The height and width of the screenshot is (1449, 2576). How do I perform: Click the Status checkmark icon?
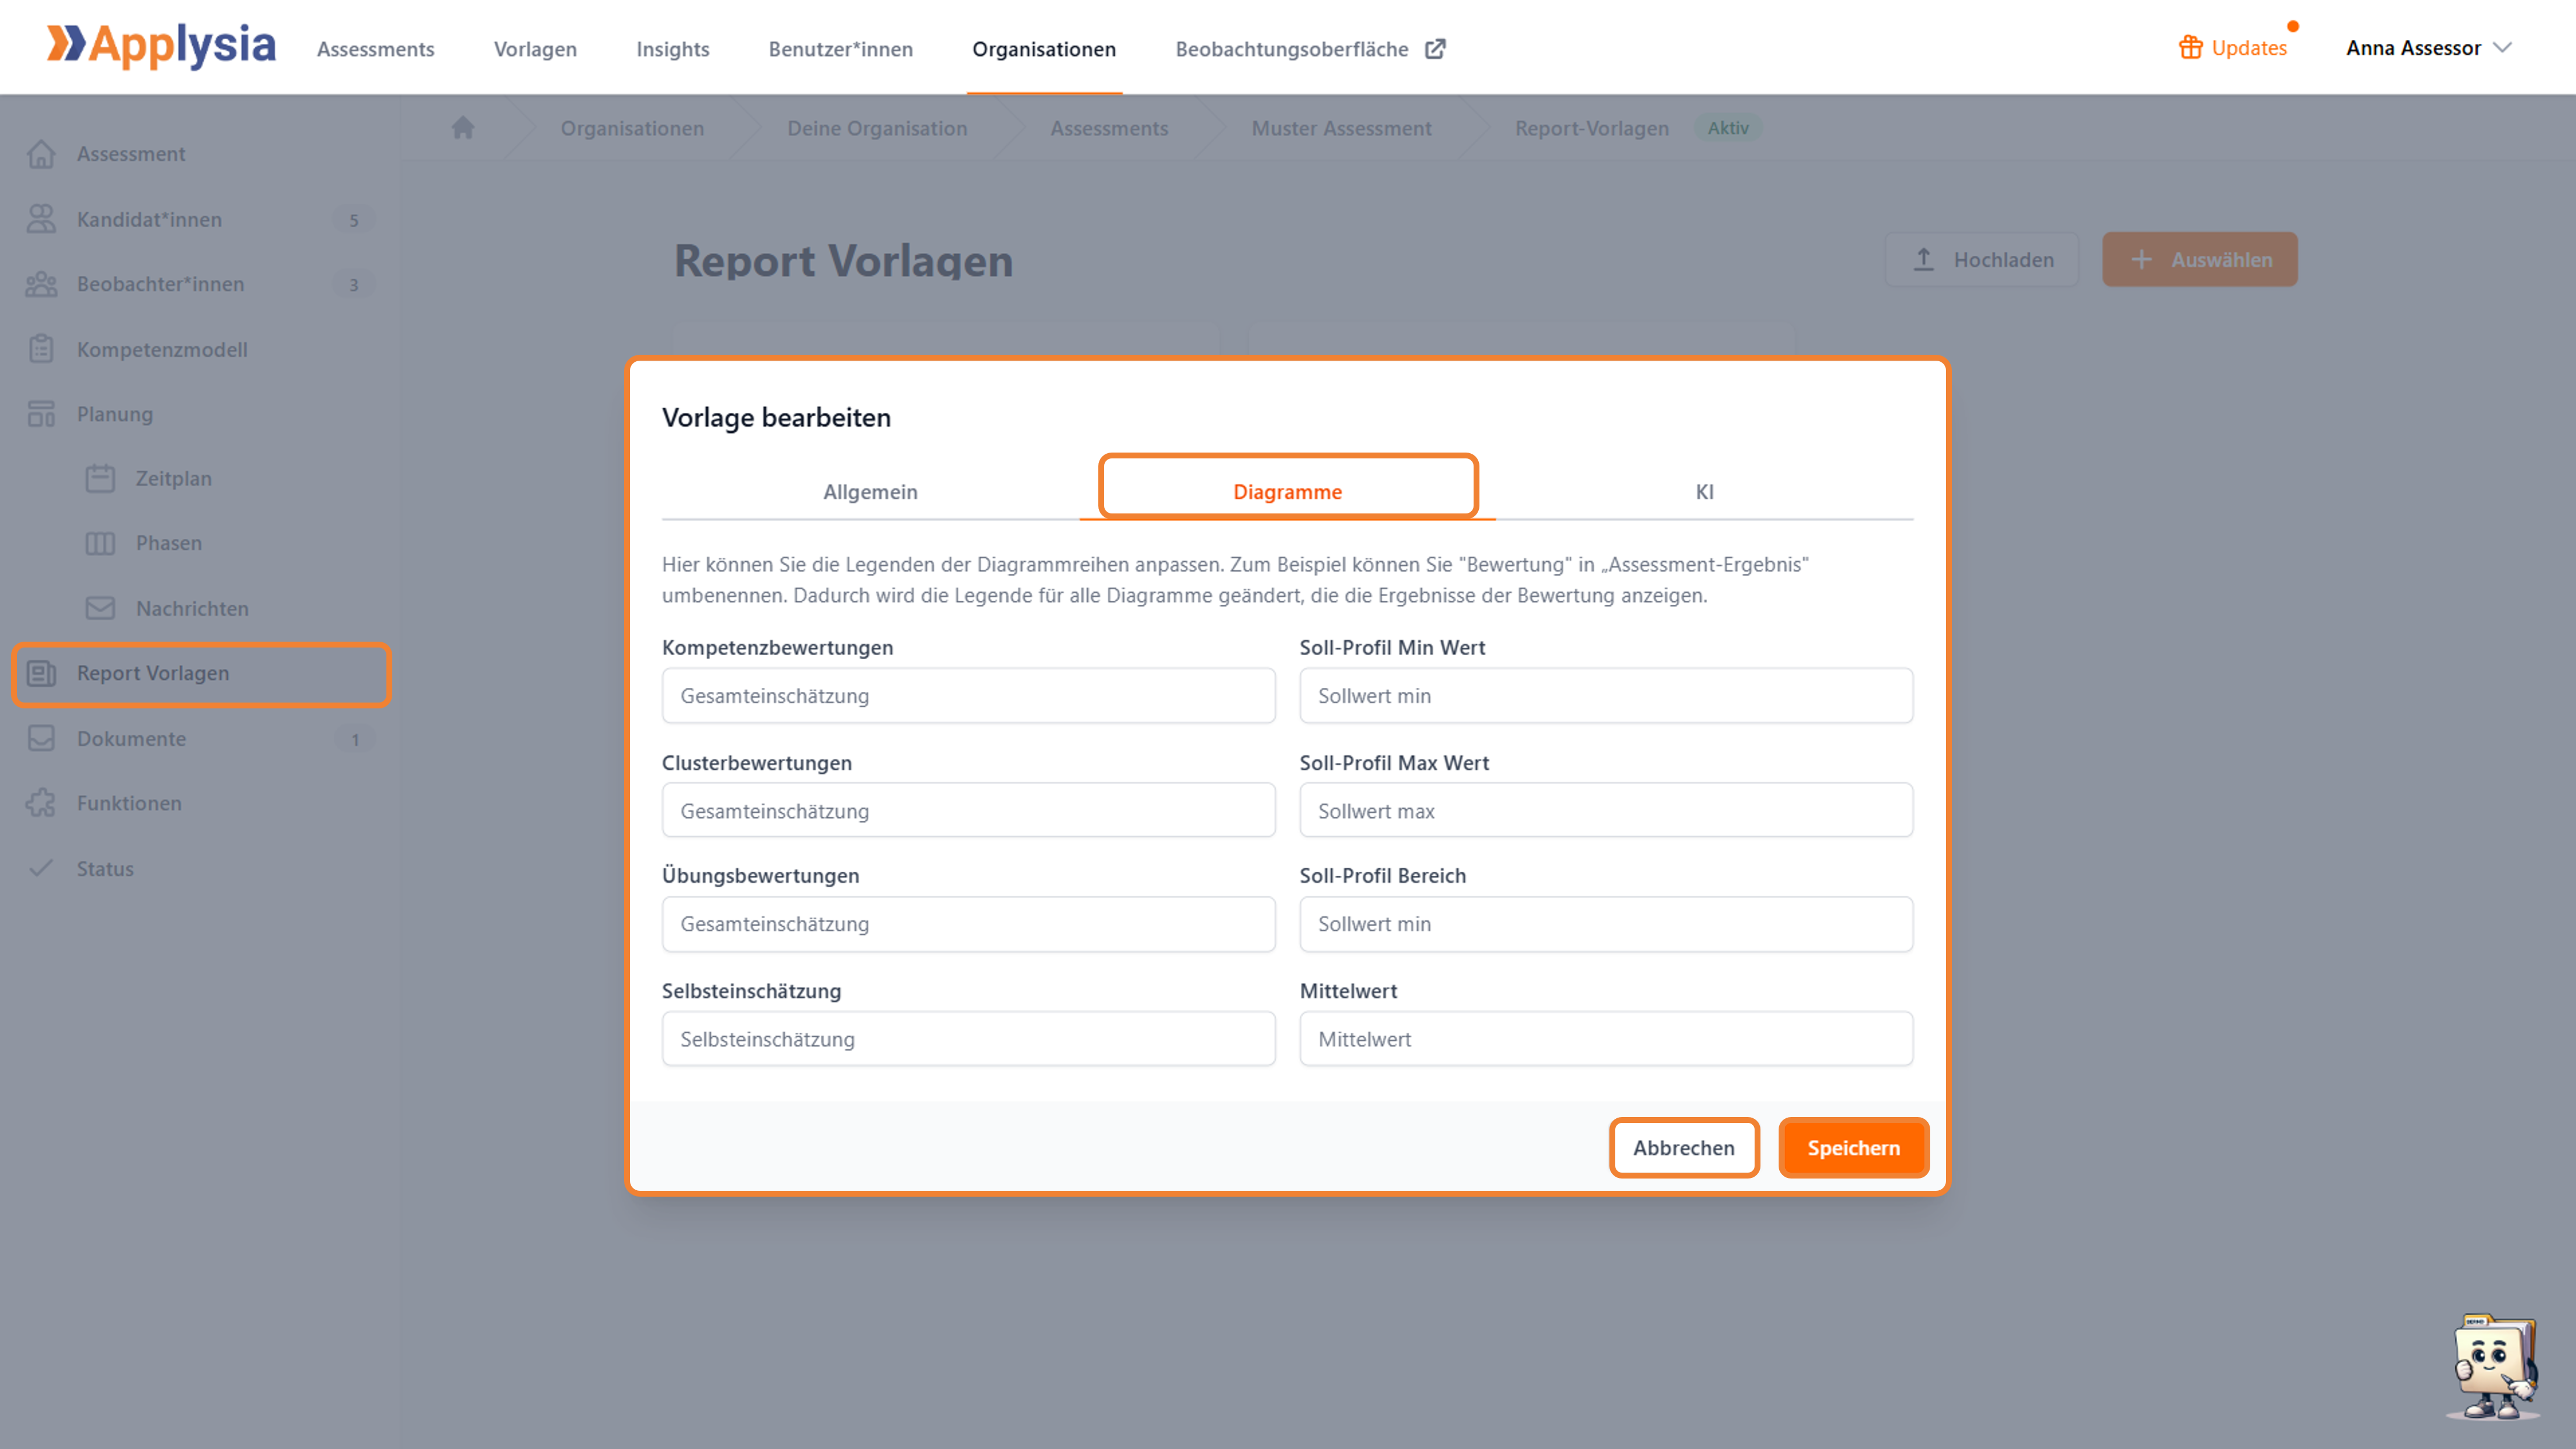pyautogui.click(x=41, y=868)
